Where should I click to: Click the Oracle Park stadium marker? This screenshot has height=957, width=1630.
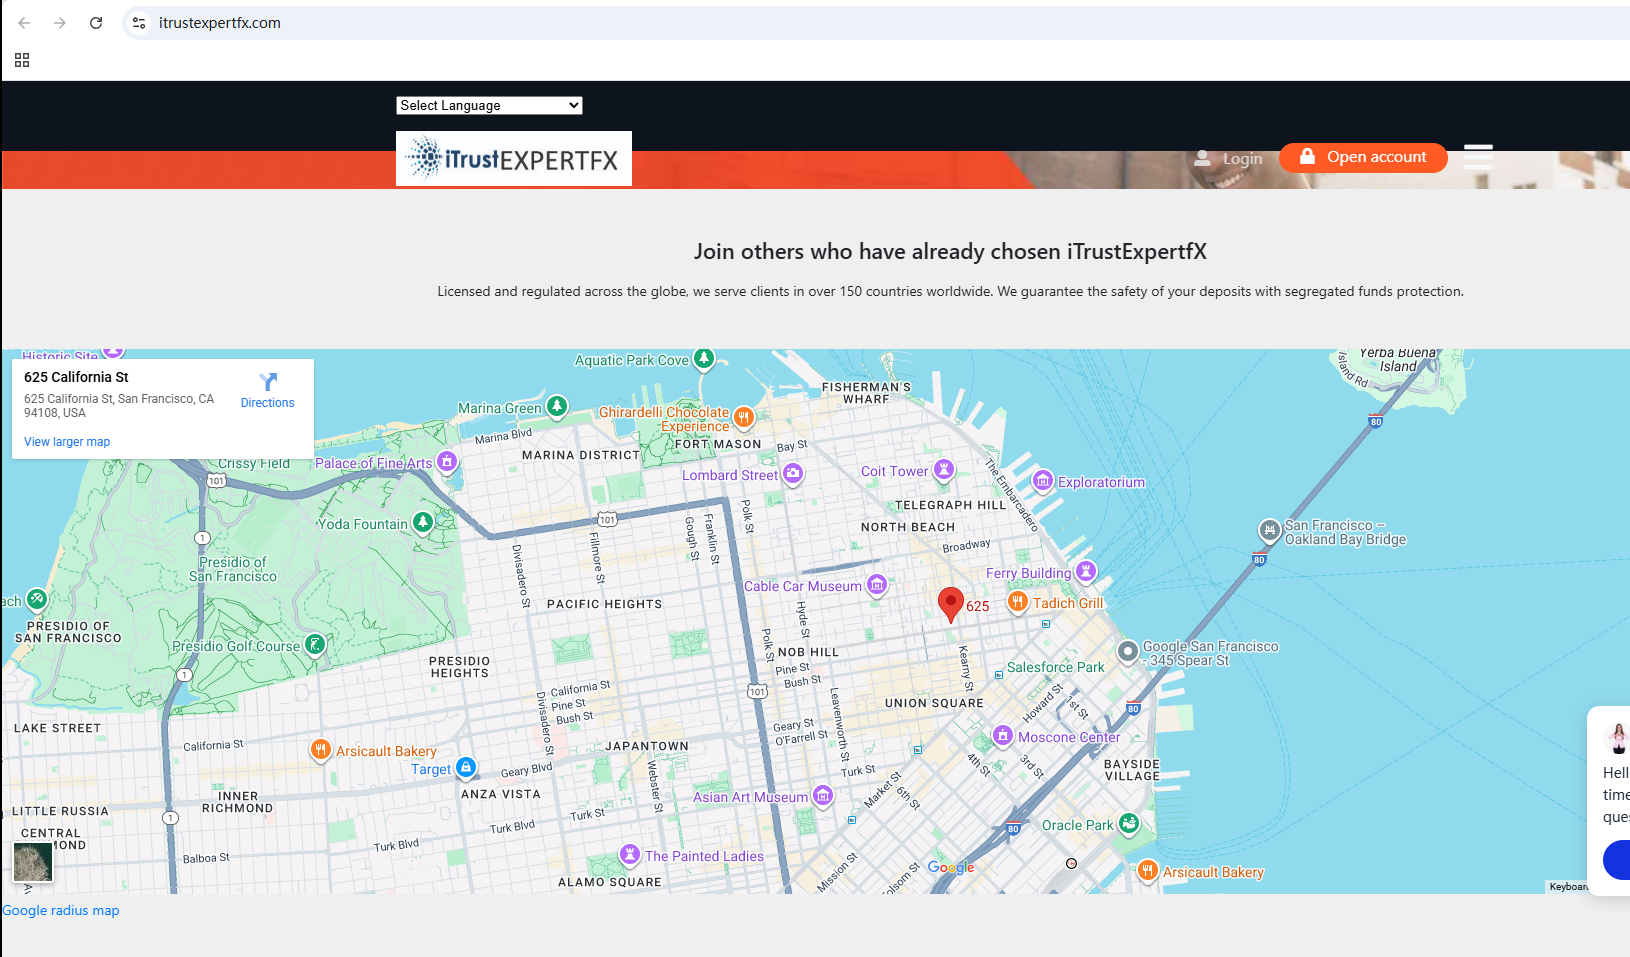(x=1129, y=823)
